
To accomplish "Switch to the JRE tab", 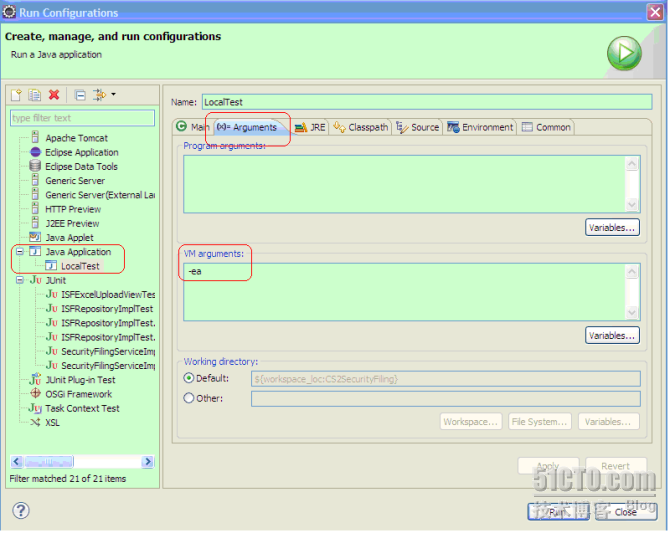I will (x=310, y=127).
